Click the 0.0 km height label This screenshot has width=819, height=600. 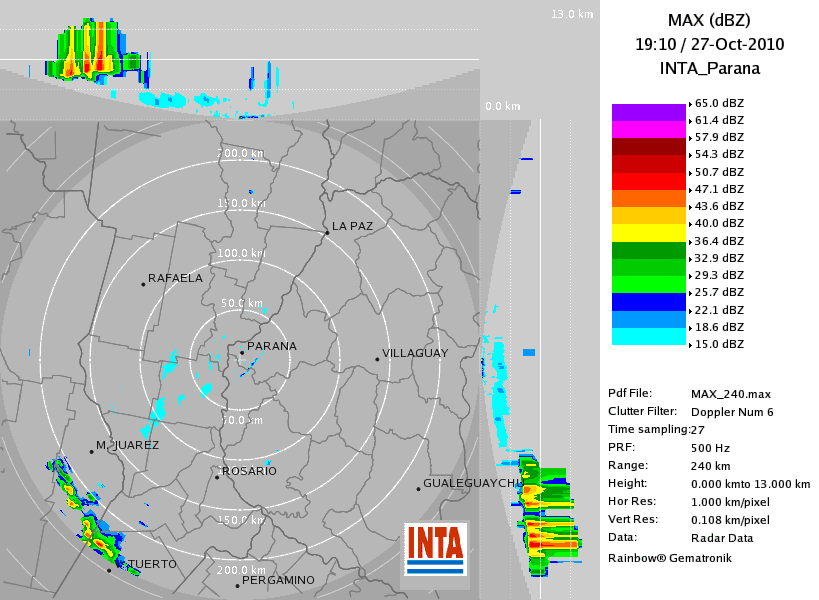point(502,106)
